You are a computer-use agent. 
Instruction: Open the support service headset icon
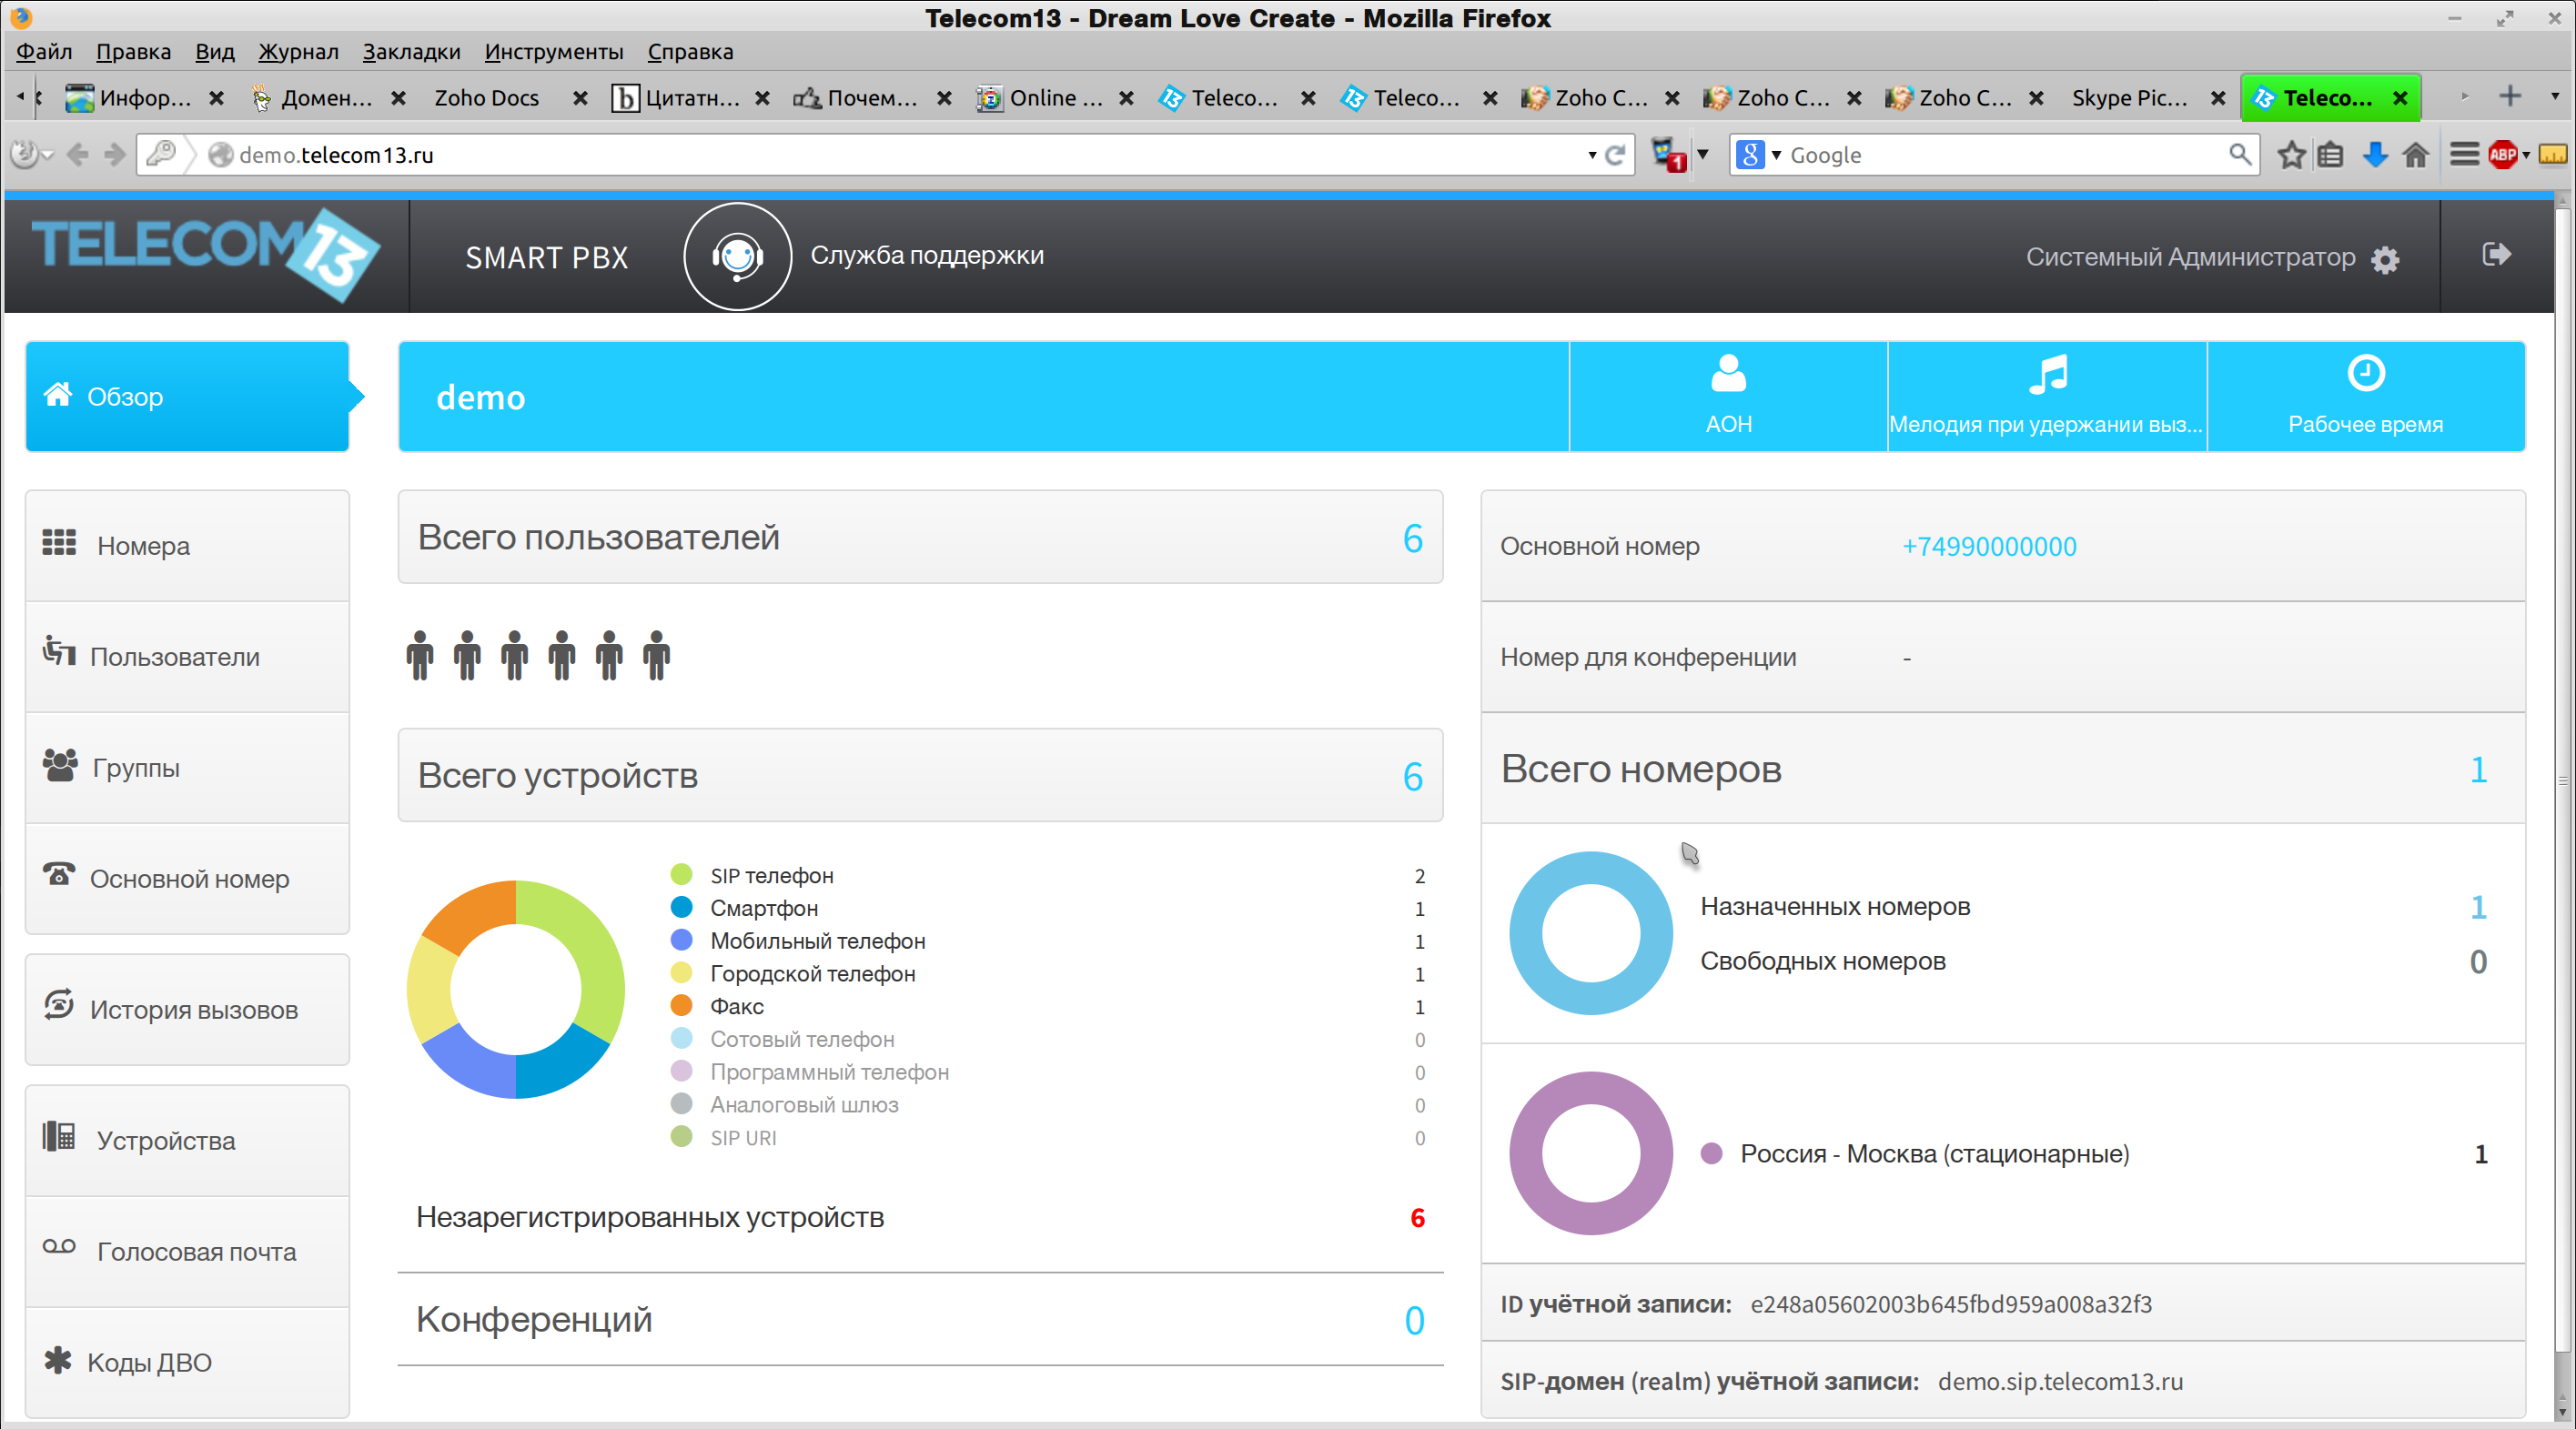click(x=738, y=257)
